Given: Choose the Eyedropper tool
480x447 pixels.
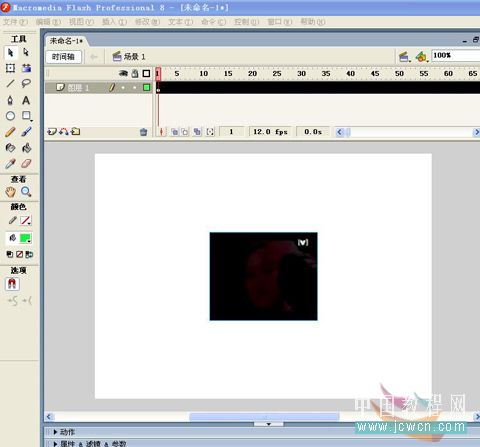Looking at the screenshot, I should (10, 164).
